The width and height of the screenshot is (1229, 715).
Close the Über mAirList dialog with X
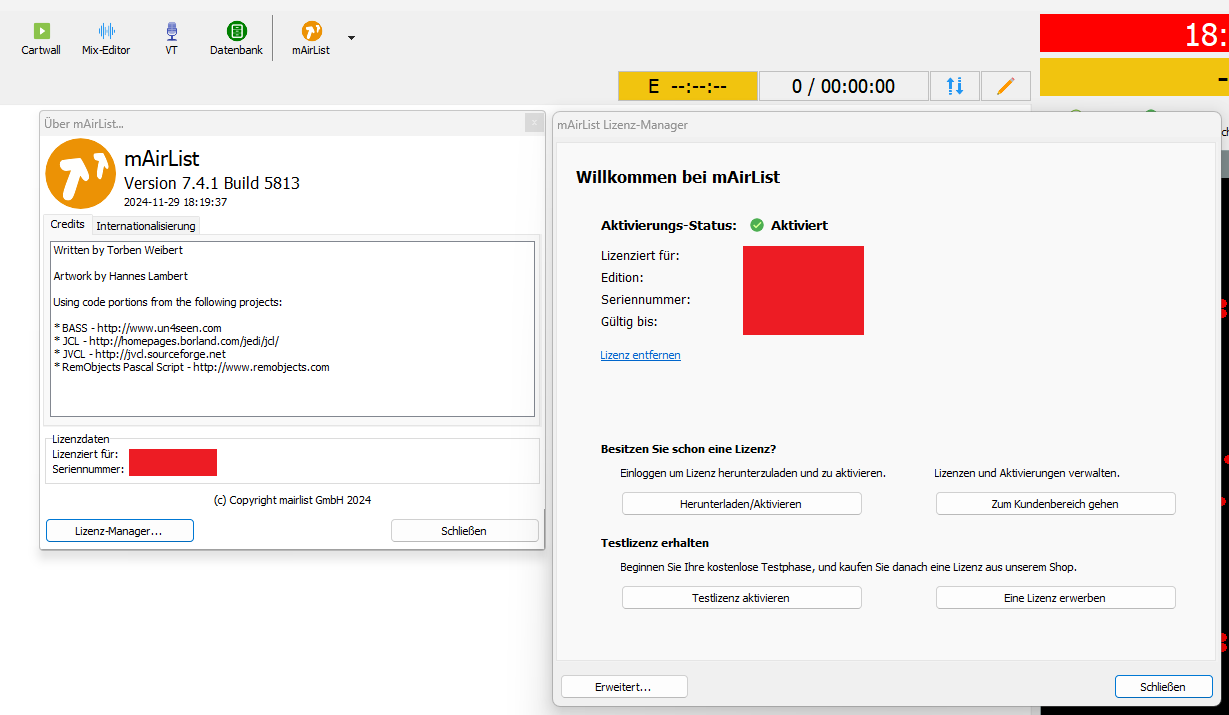click(x=533, y=123)
